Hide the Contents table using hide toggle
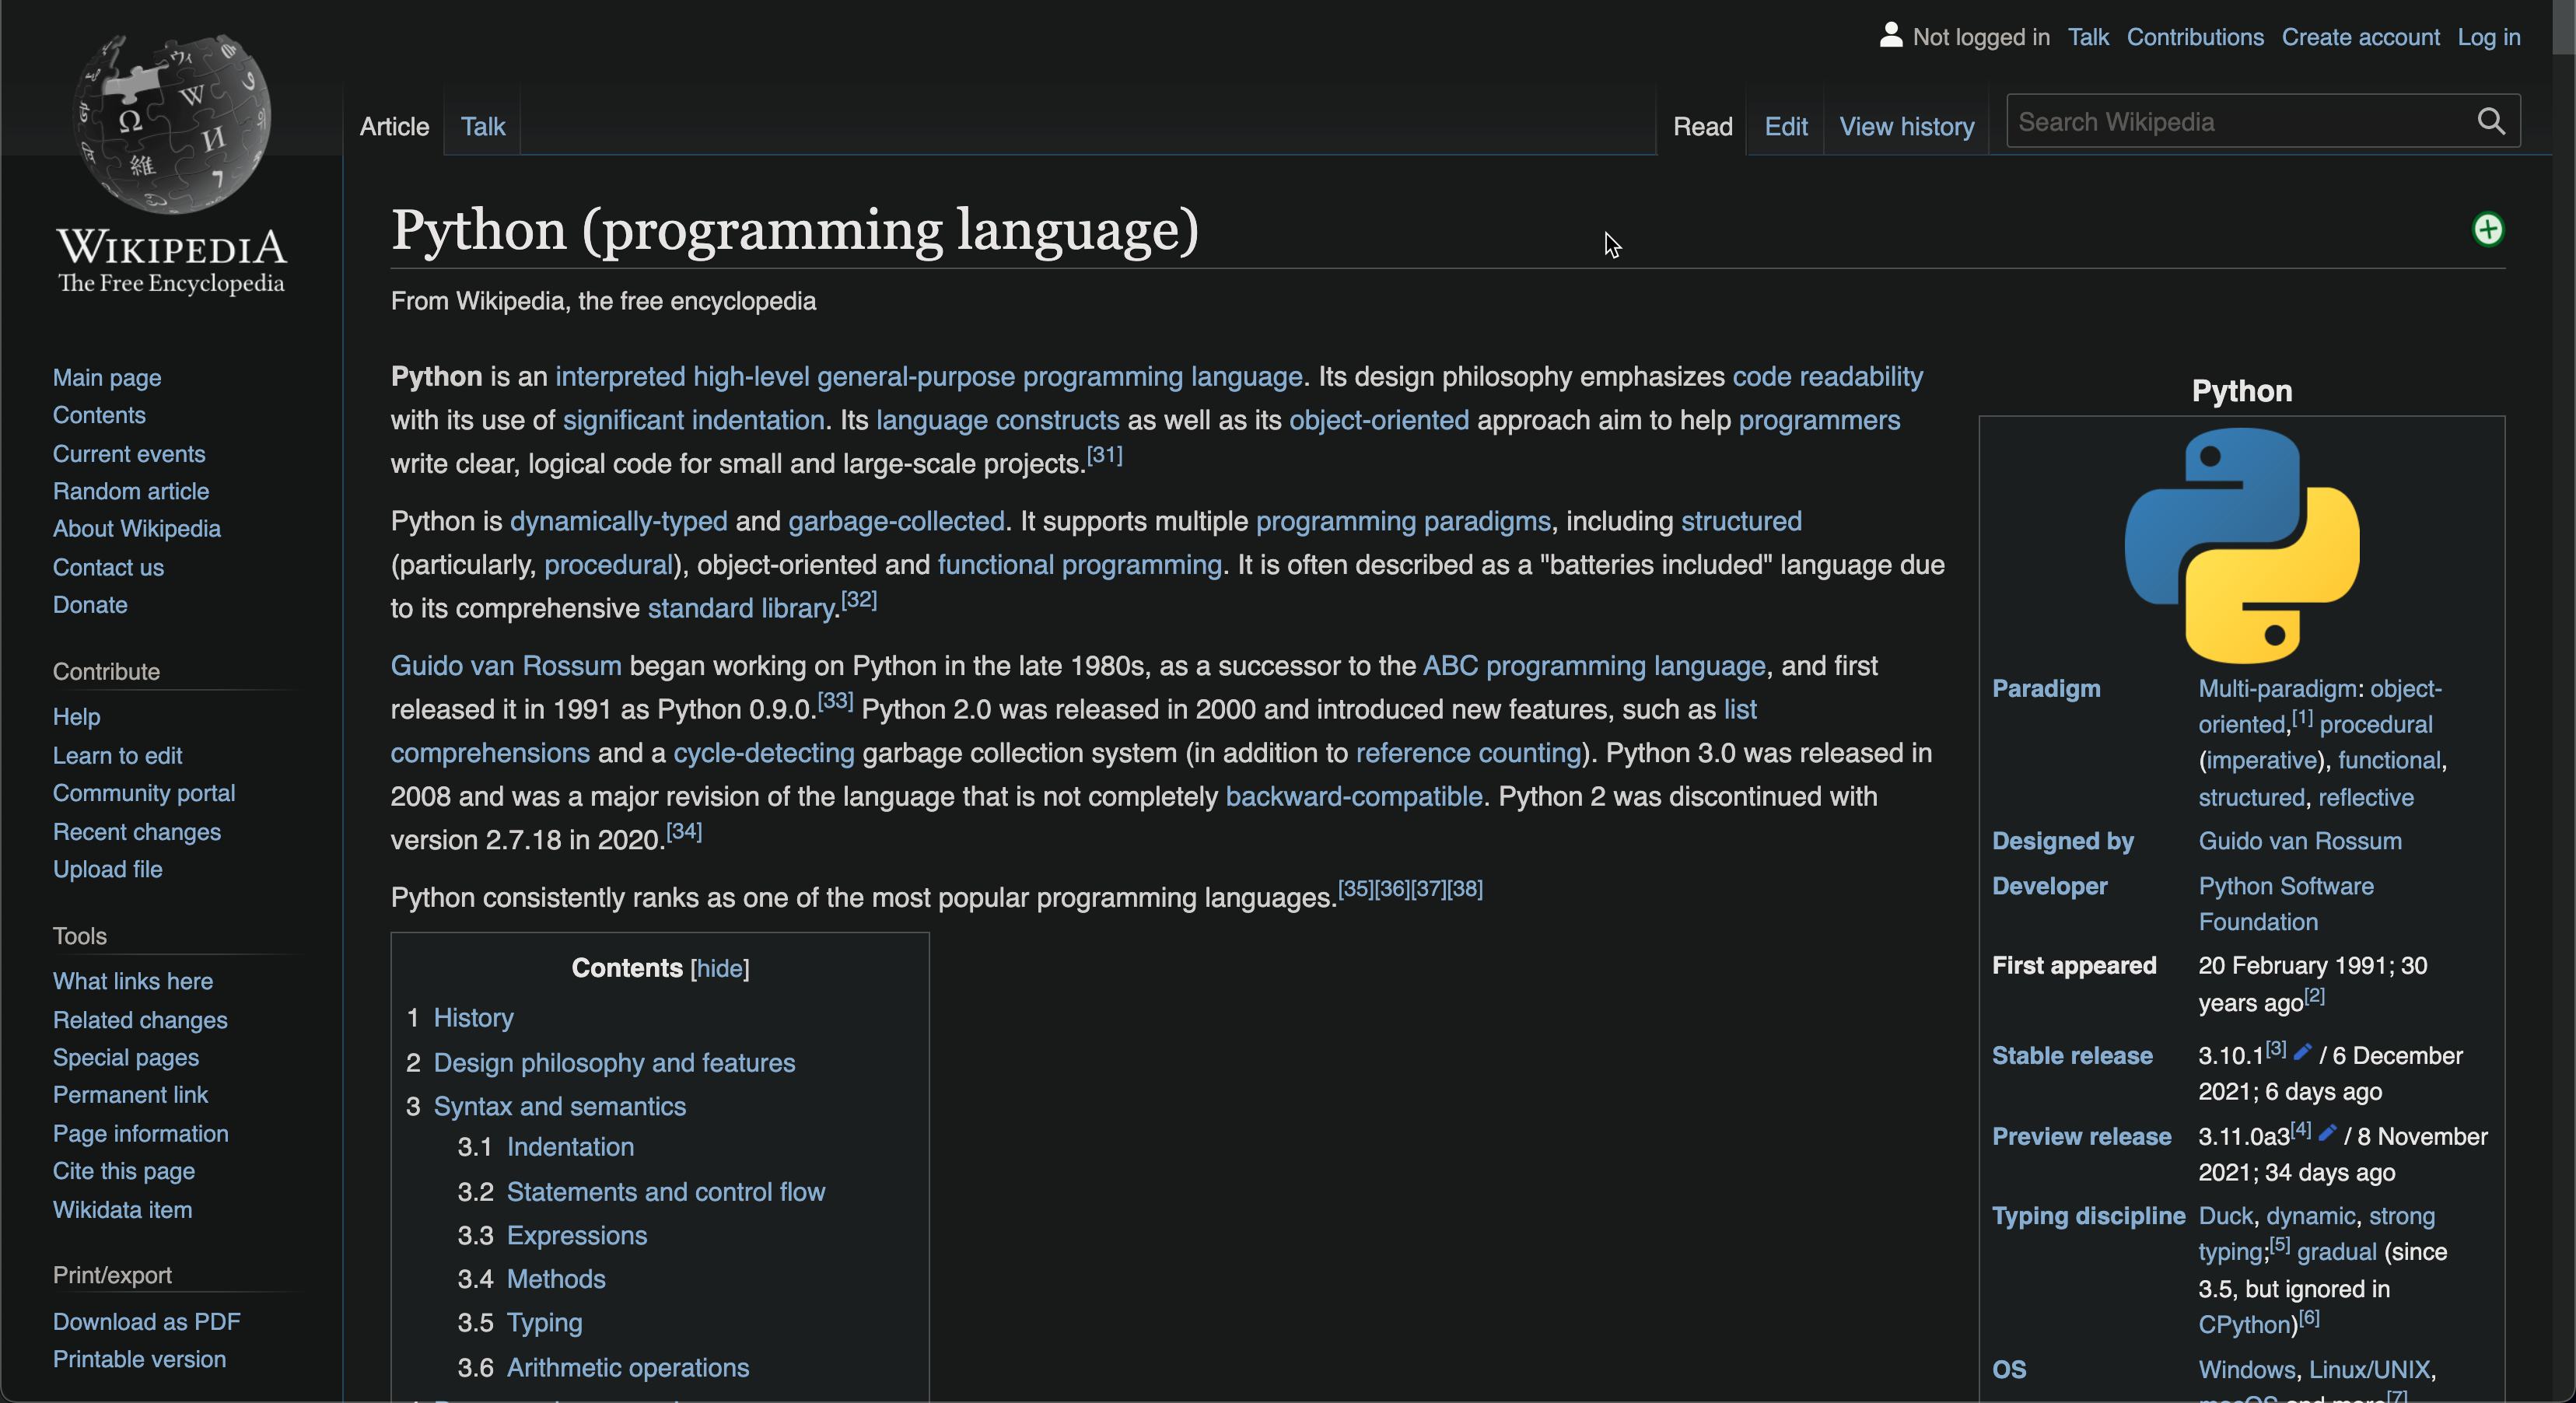The height and width of the screenshot is (1403, 2576). [x=719, y=967]
